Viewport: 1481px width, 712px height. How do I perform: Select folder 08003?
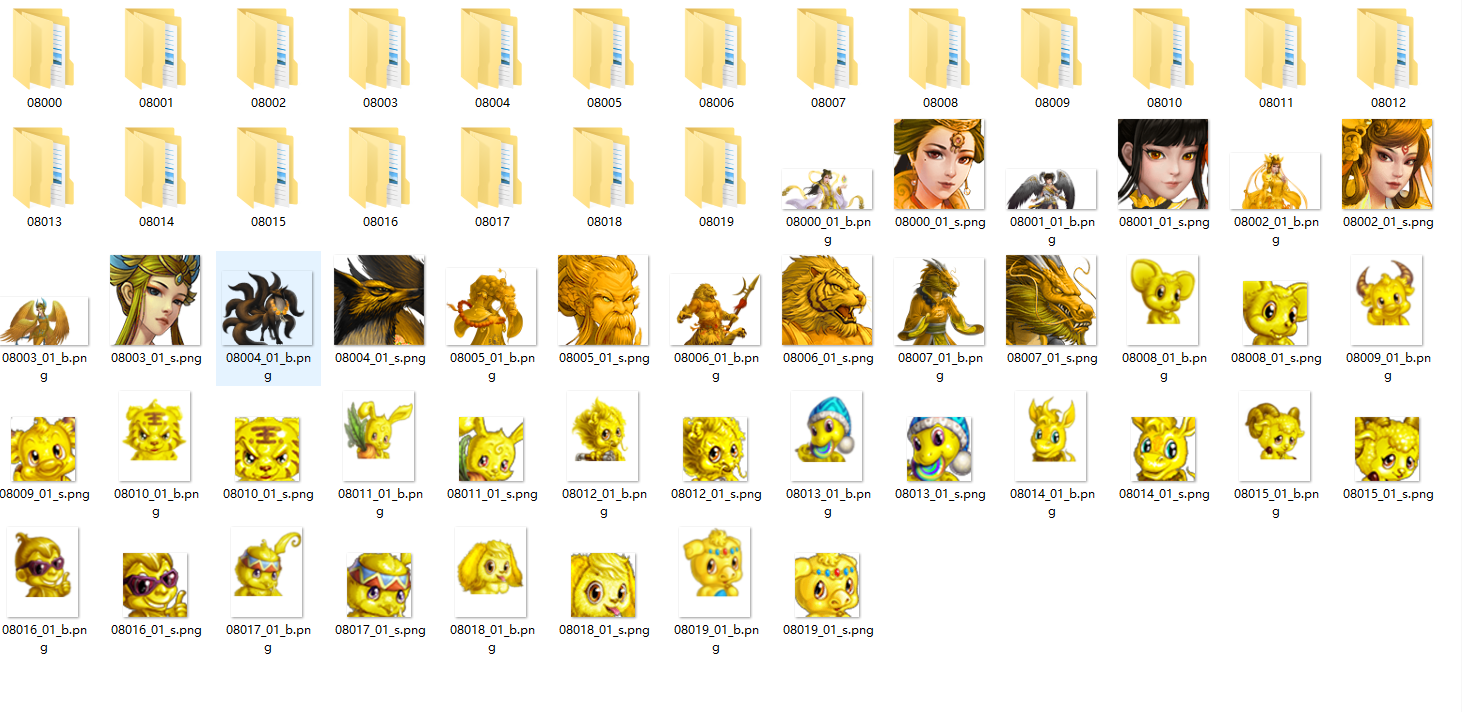coord(380,49)
